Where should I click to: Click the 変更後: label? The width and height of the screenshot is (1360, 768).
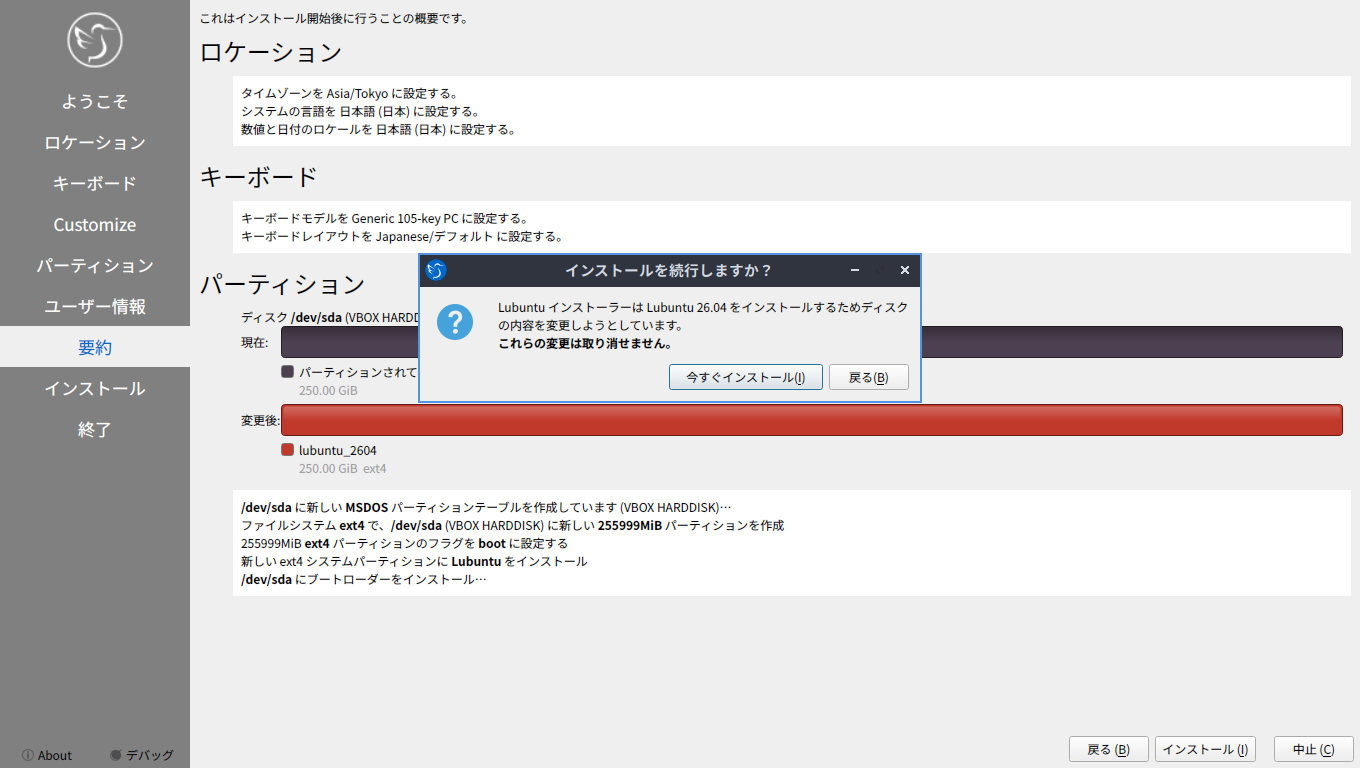[x=260, y=420]
